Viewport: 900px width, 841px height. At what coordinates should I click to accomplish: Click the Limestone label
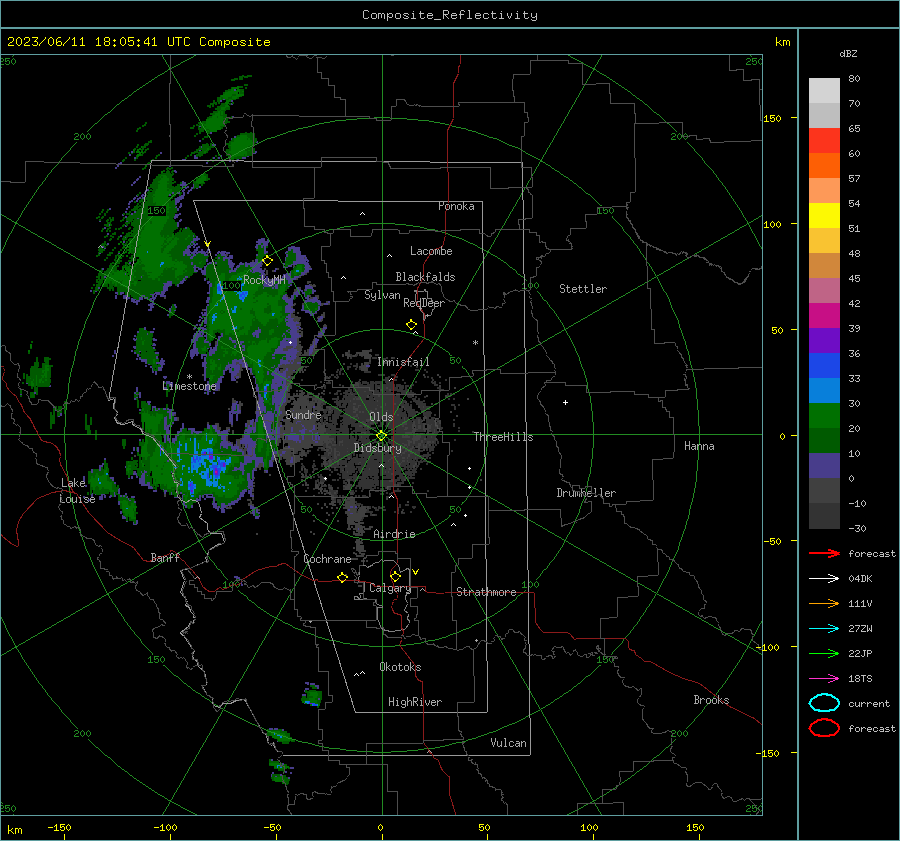pos(189,386)
